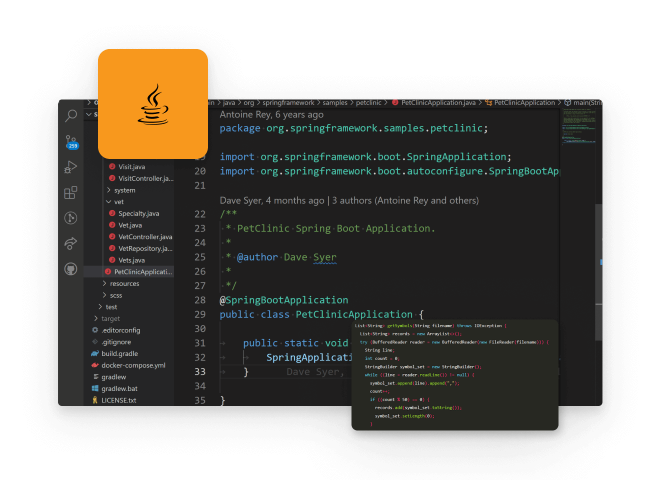Click PetClinicApplication.java in the breadcrumb
Image resolution: width=660 pixels, height=480 pixels.
pos(438,102)
